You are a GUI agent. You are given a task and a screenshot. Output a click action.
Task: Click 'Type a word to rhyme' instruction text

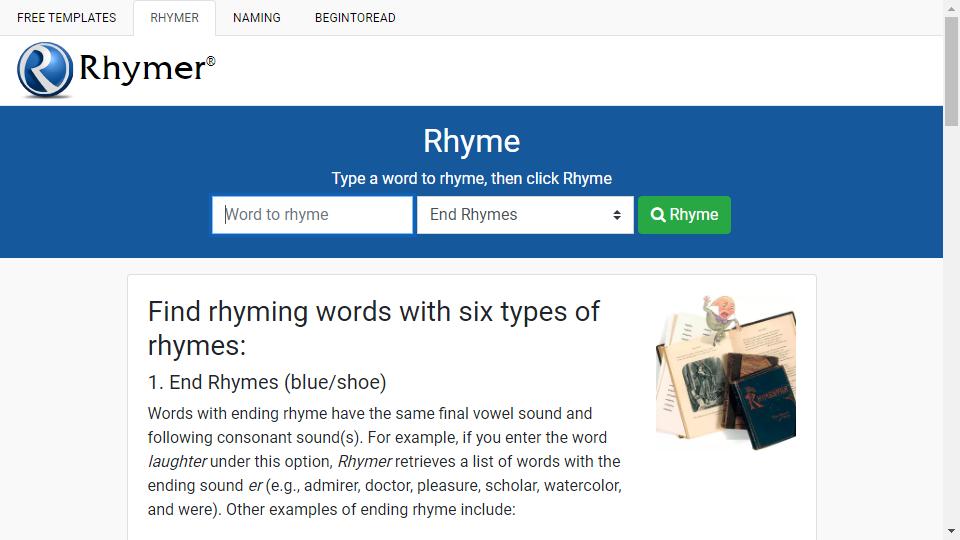point(471,178)
